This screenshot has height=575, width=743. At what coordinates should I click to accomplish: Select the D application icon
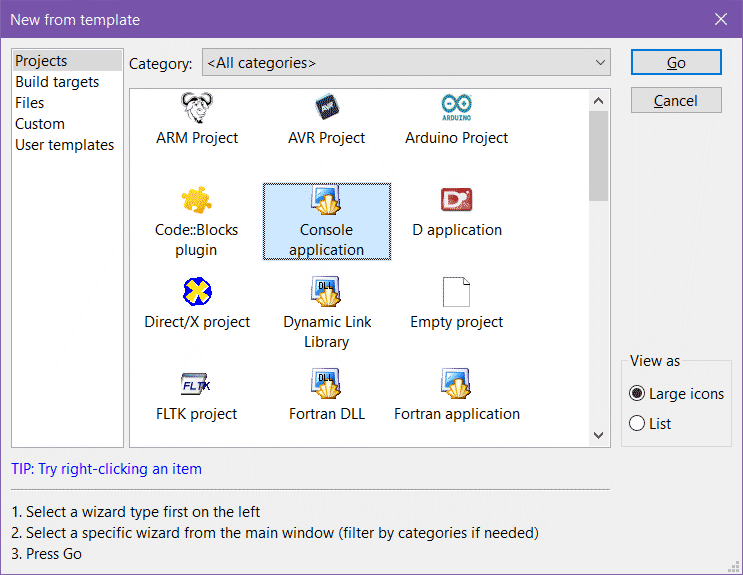(456, 200)
